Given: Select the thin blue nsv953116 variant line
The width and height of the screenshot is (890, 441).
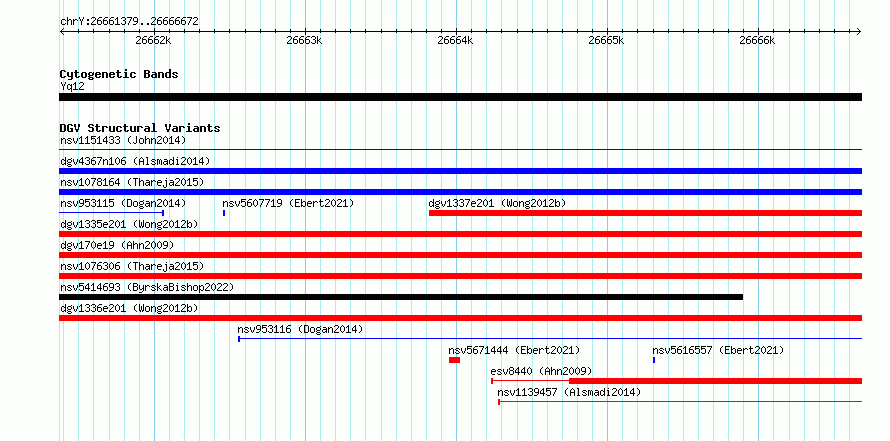Looking at the screenshot, I should click(x=550, y=339).
